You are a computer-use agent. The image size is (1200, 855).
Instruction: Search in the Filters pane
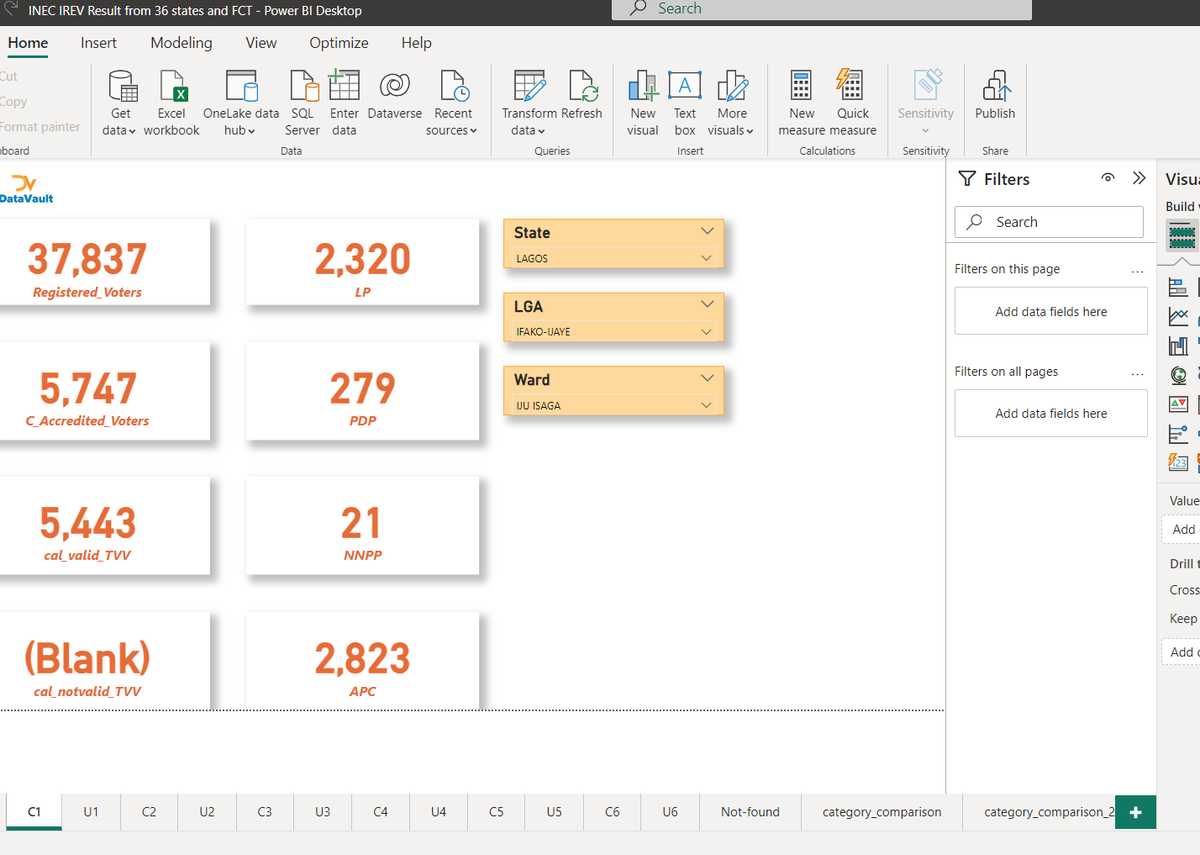tap(1049, 222)
